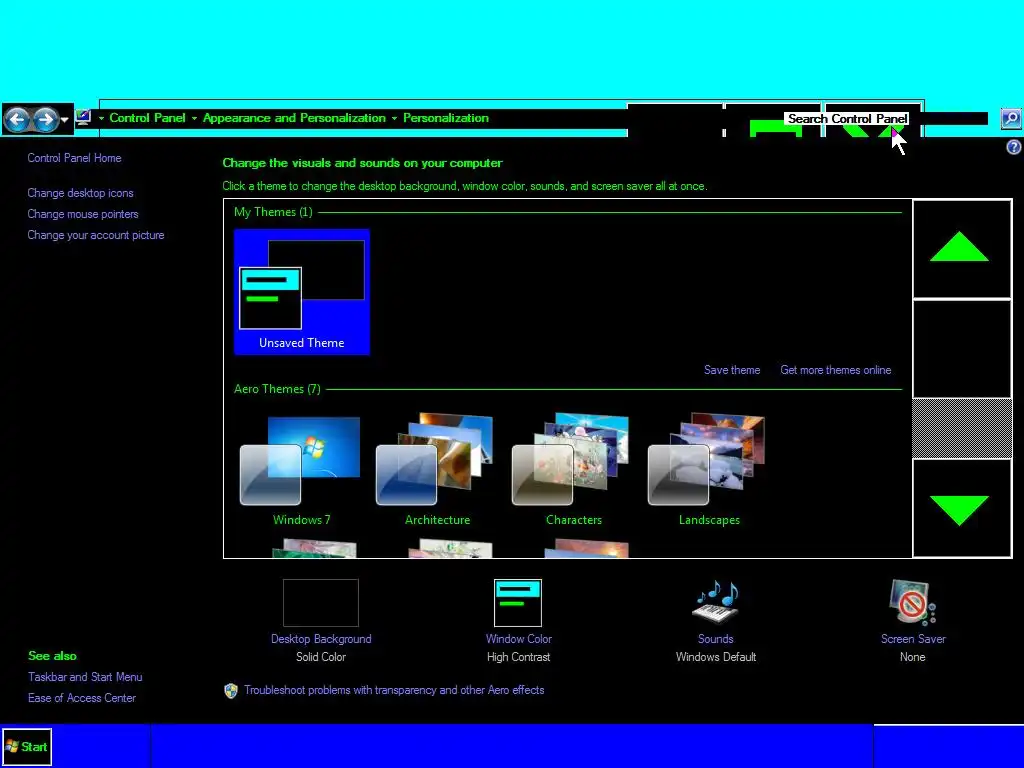Viewport: 1024px width, 768px height.
Task: Open help via question mark icon
Action: click(1014, 148)
